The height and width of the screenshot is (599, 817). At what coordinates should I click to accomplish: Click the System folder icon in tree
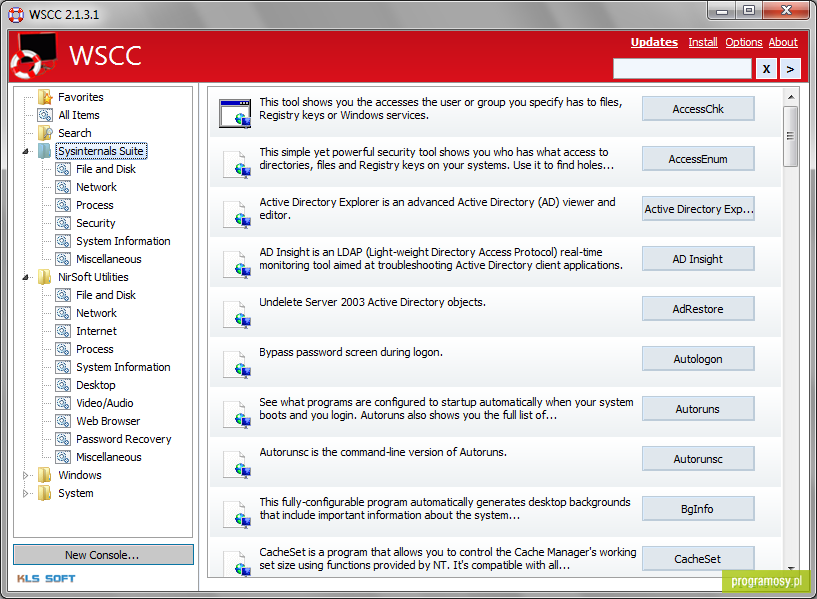45,493
